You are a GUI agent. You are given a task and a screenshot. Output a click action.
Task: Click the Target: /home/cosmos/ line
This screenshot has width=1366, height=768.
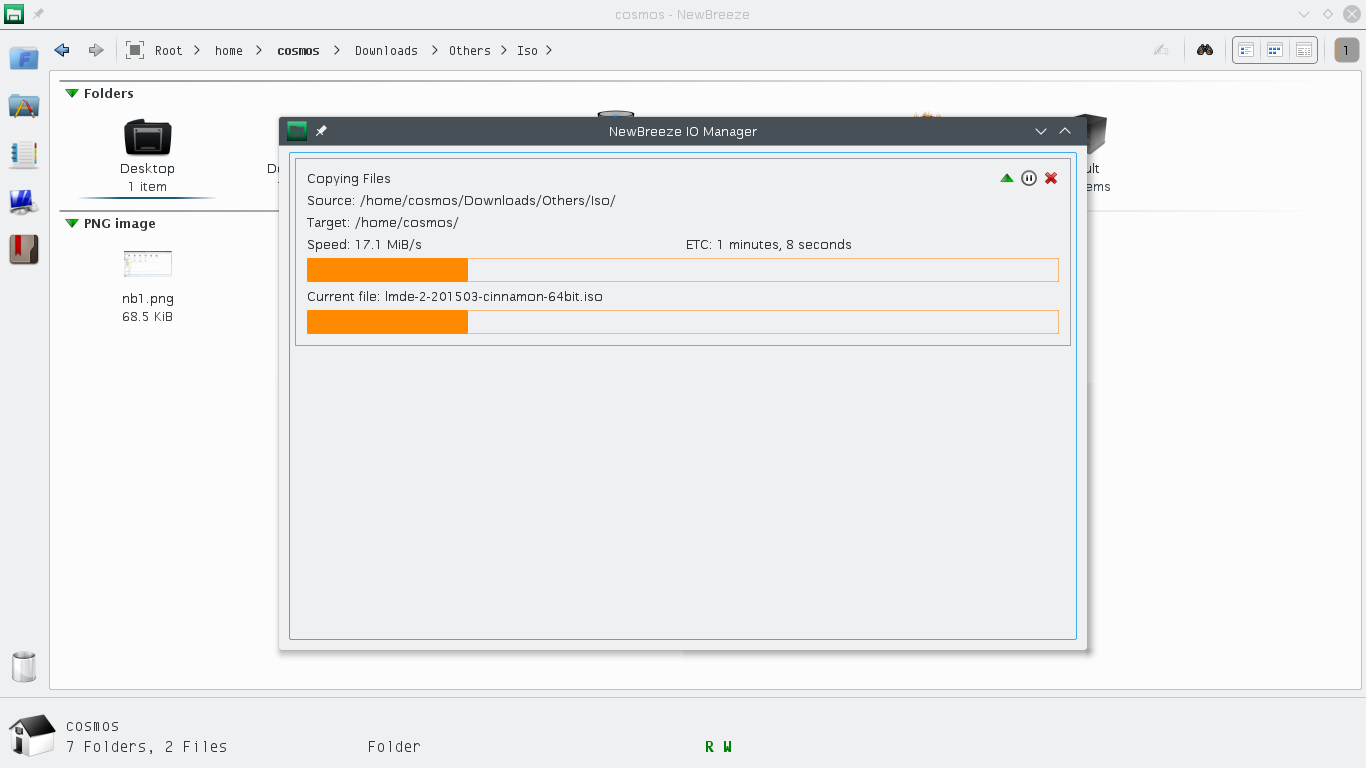click(x=383, y=222)
